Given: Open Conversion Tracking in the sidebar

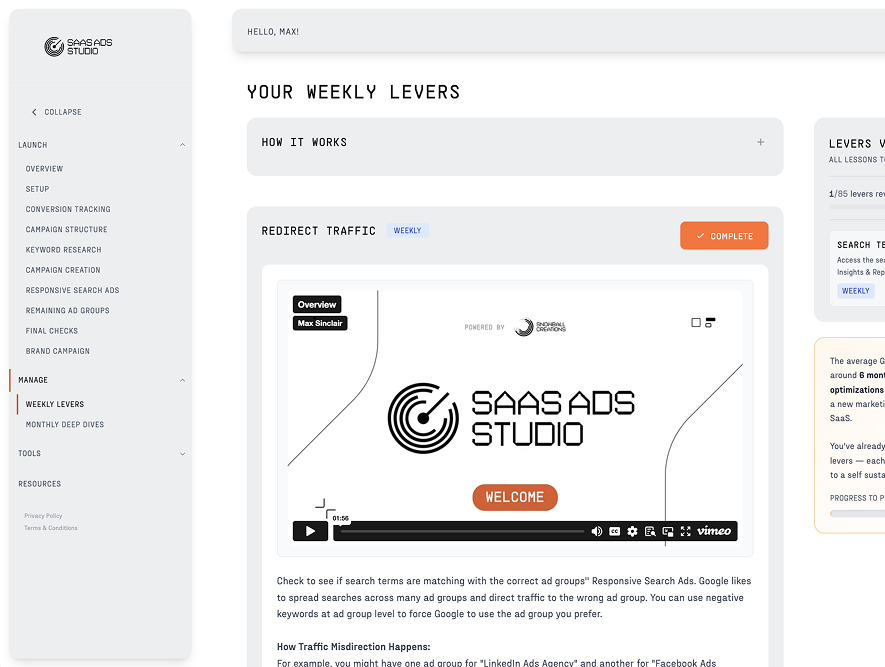Looking at the screenshot, I should pyautogui.click(x=68, y=209).
